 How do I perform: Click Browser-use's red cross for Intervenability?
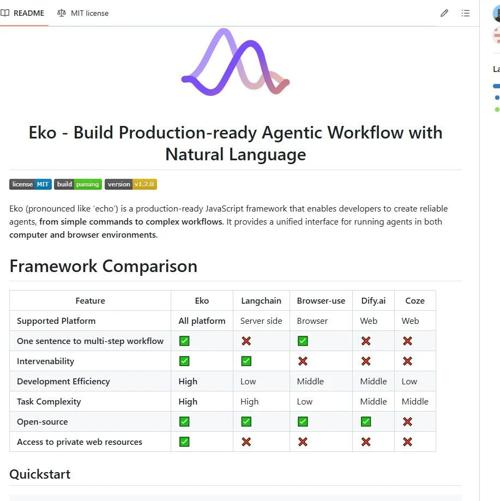tap(303, 361)
